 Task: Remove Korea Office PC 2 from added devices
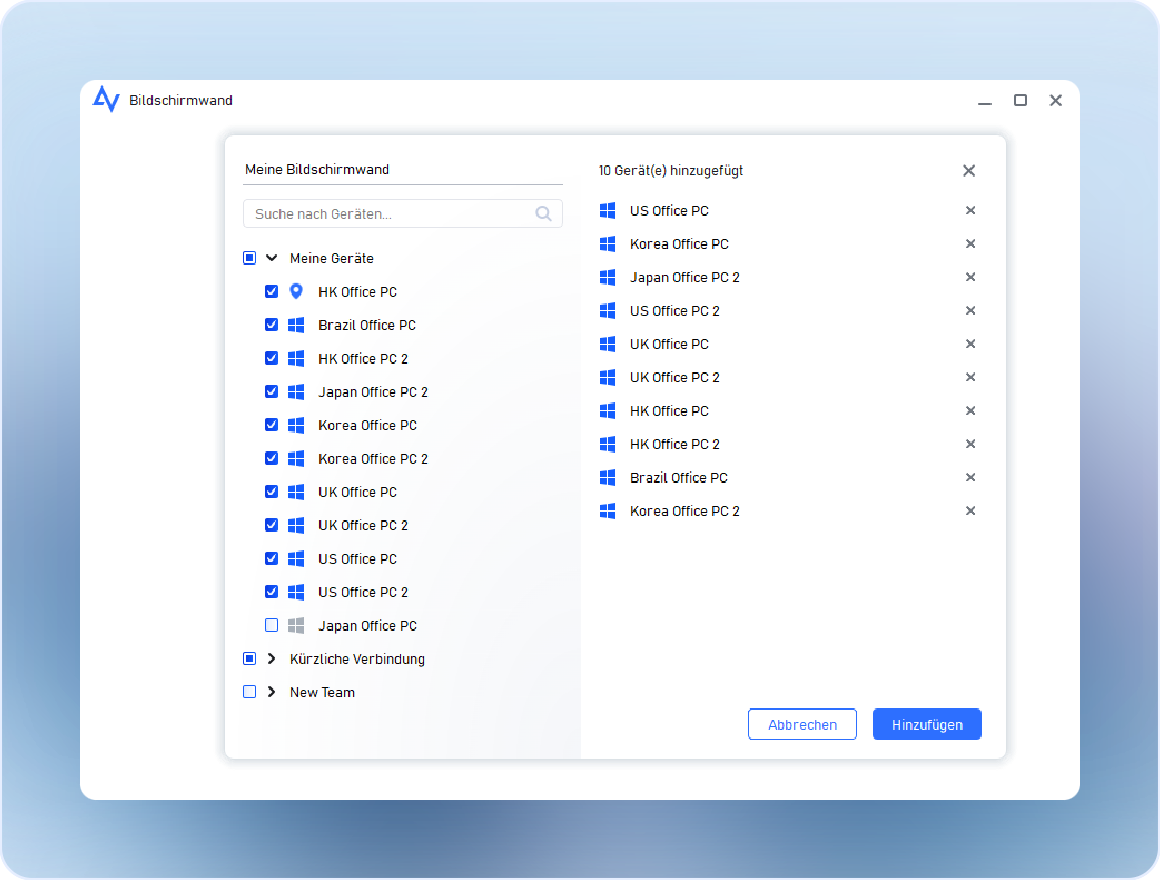tap(970, 511)
